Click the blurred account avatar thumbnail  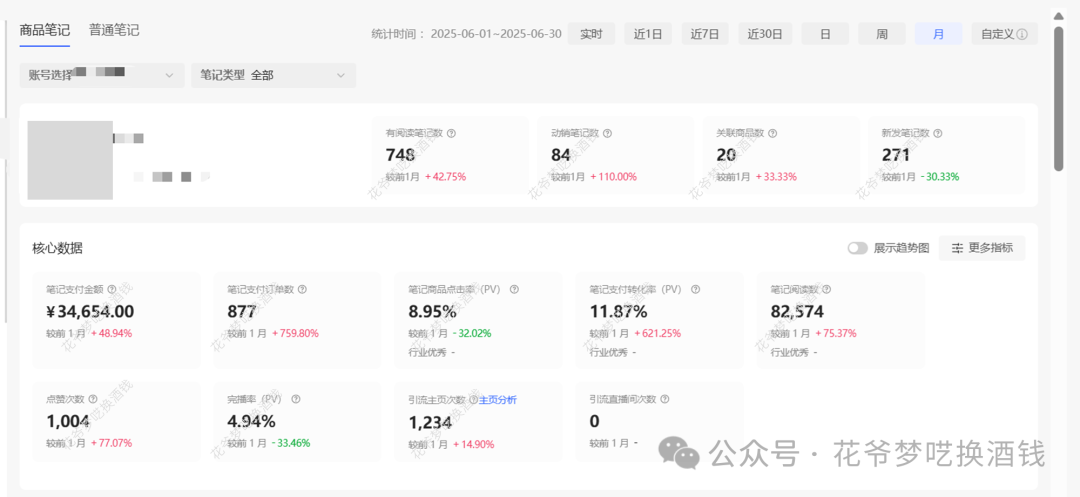pyautogui.click(x=70, y=160)
